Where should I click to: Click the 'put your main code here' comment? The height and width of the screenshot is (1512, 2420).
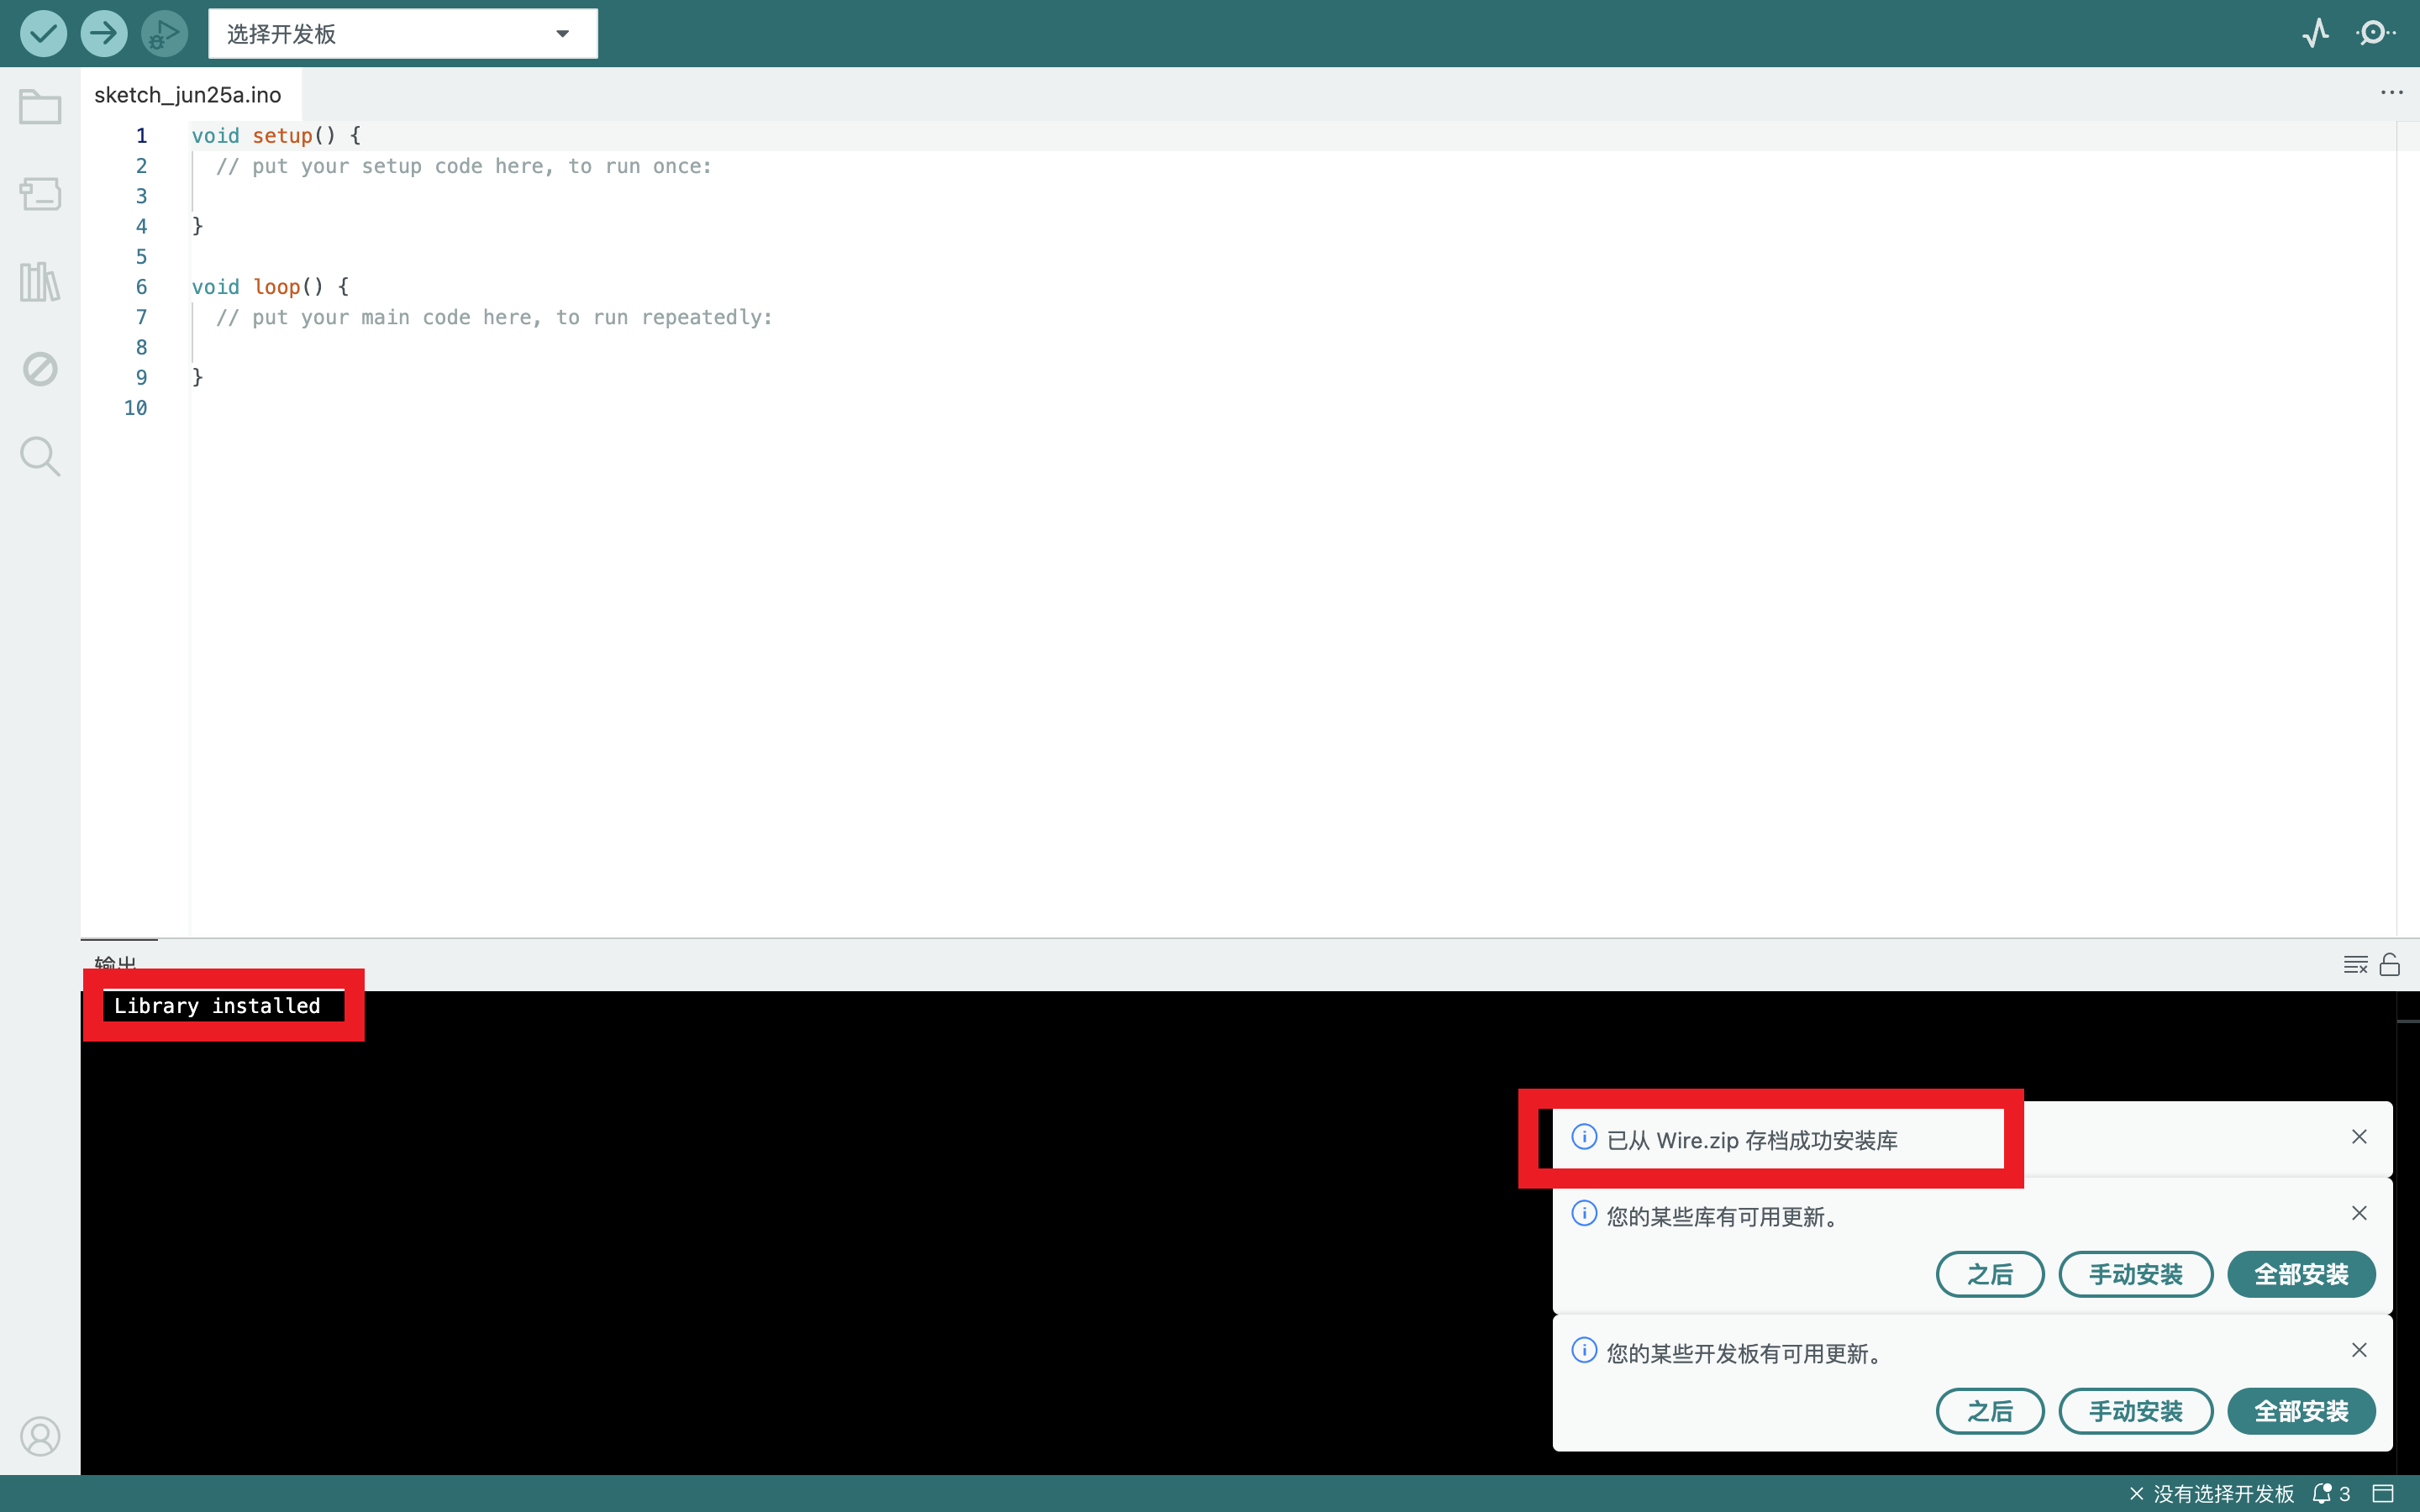click(494, 317)
